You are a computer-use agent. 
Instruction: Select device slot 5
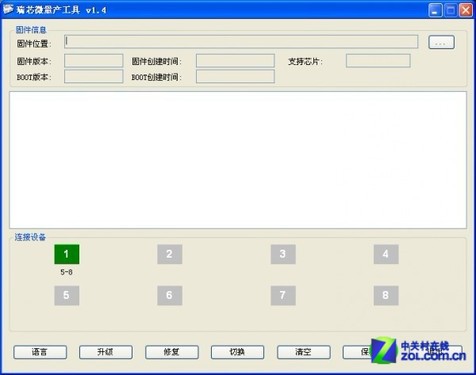pos(67,295)
